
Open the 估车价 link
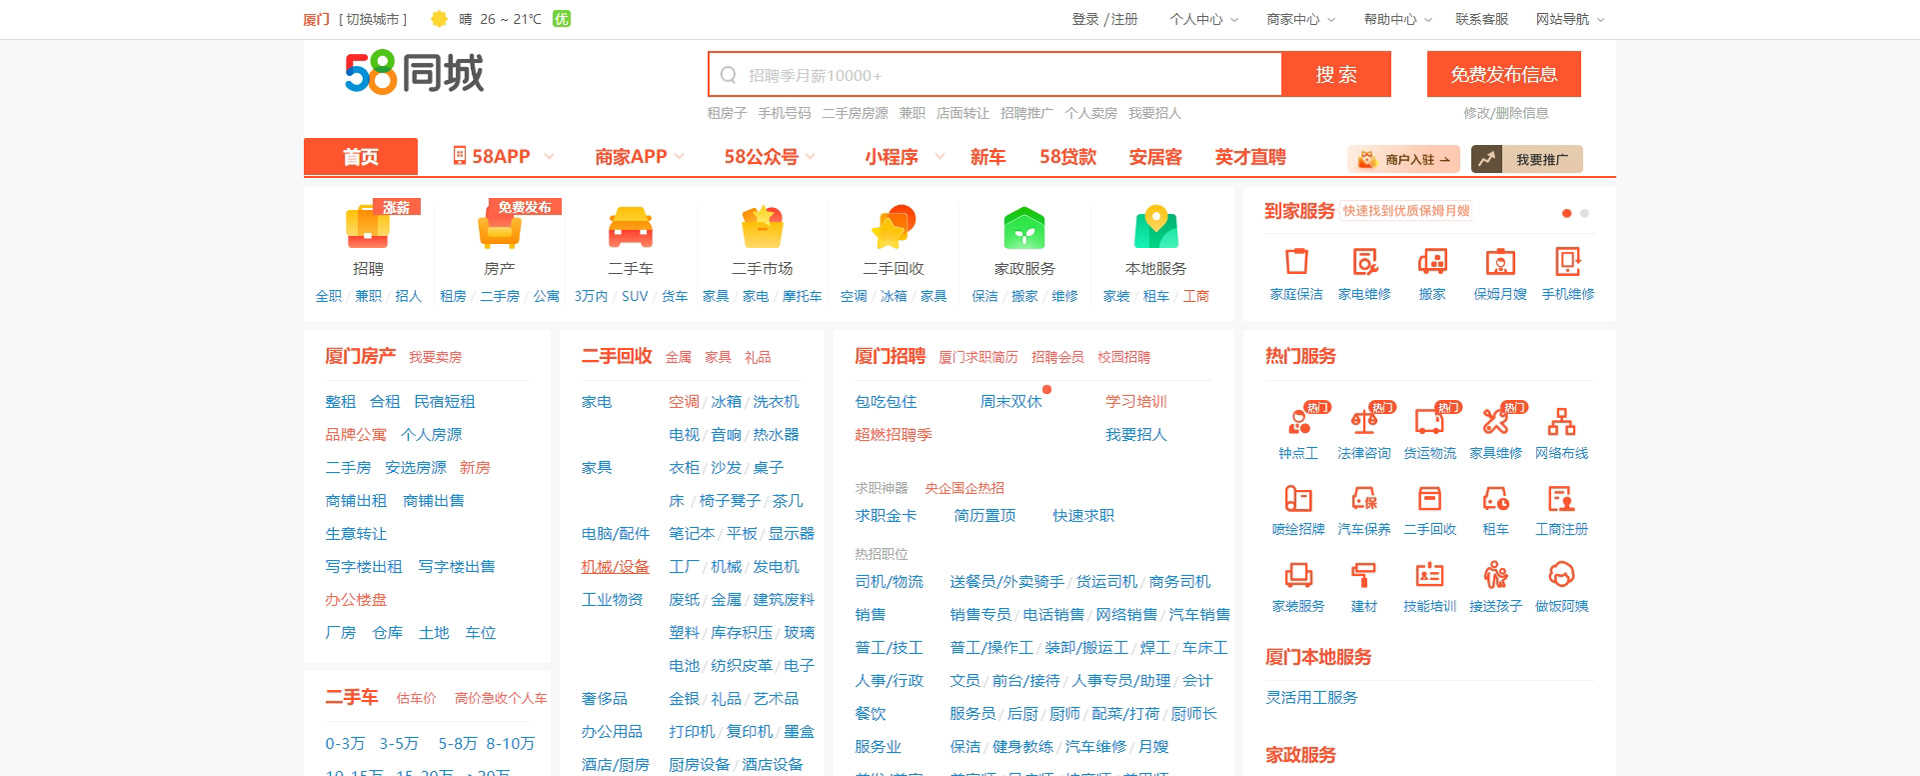[x=416, y=698]
